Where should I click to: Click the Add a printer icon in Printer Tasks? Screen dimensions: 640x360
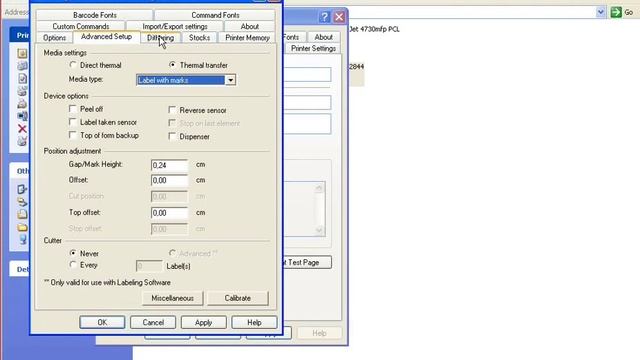(x=22, y=53)
